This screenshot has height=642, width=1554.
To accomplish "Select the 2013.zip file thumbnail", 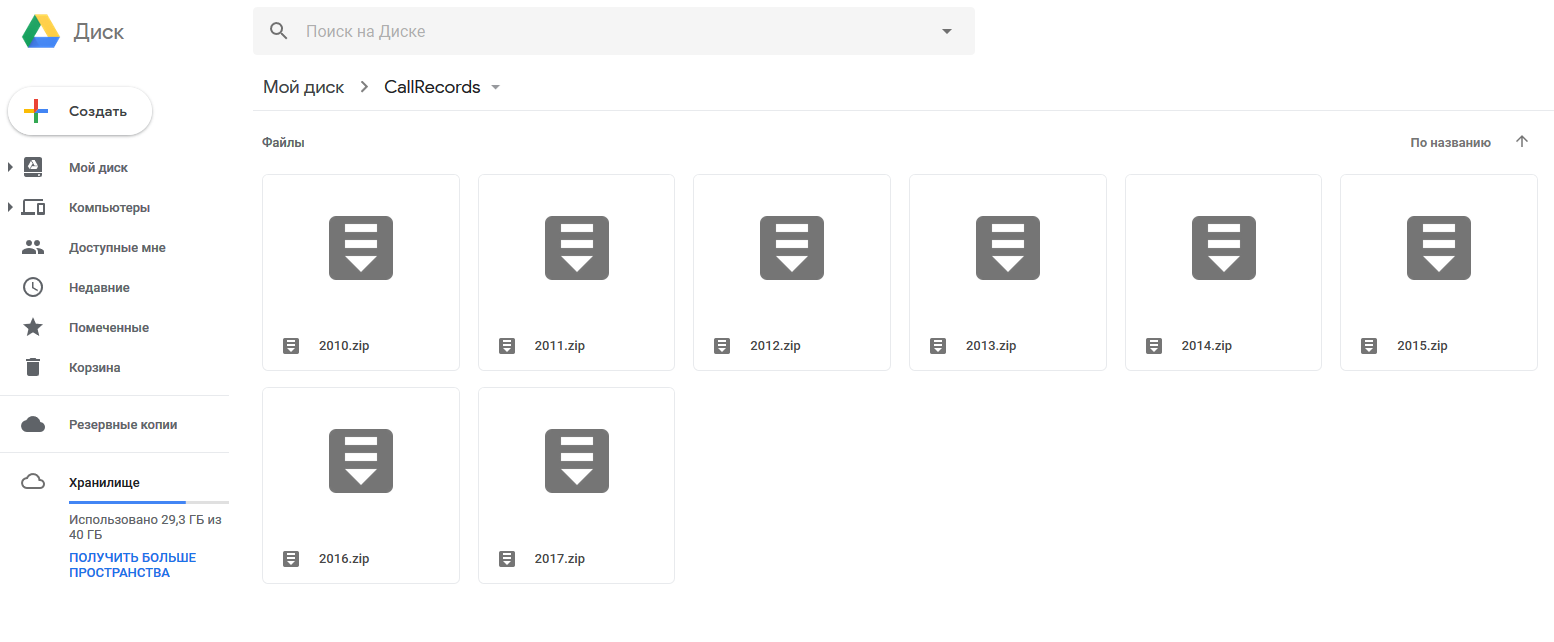I will click(1007, 248).
